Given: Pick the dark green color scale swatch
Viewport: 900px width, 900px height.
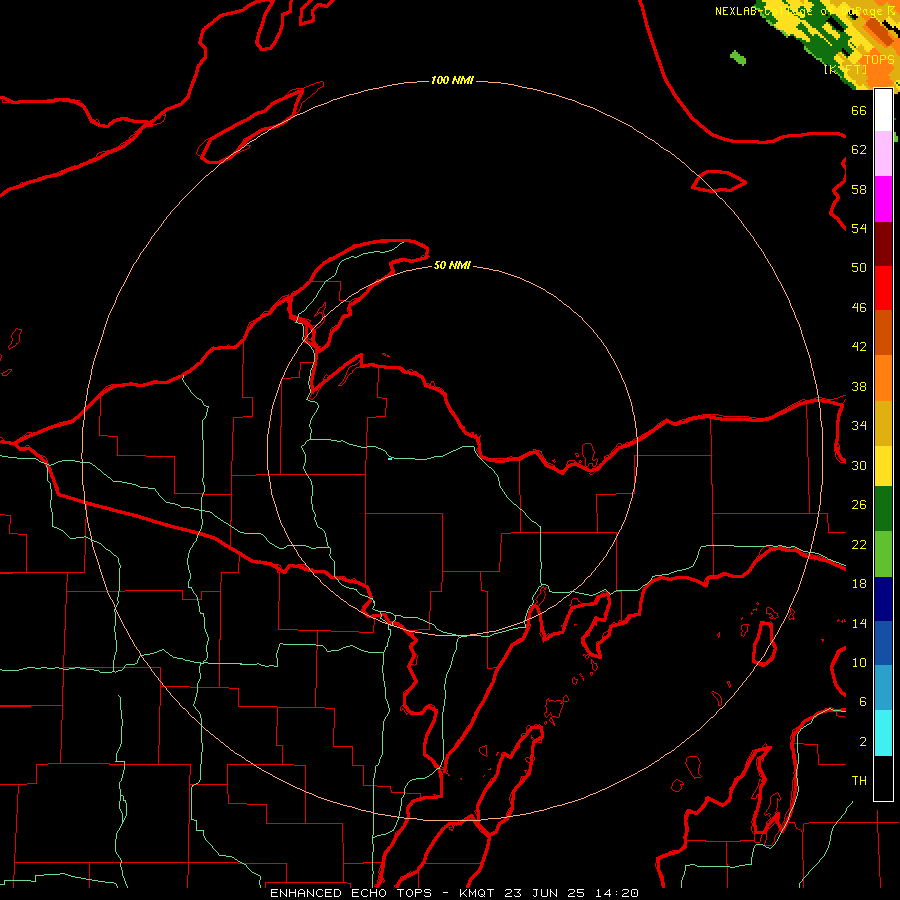Looking at the screenshot, I should click(x=883, y=509).
